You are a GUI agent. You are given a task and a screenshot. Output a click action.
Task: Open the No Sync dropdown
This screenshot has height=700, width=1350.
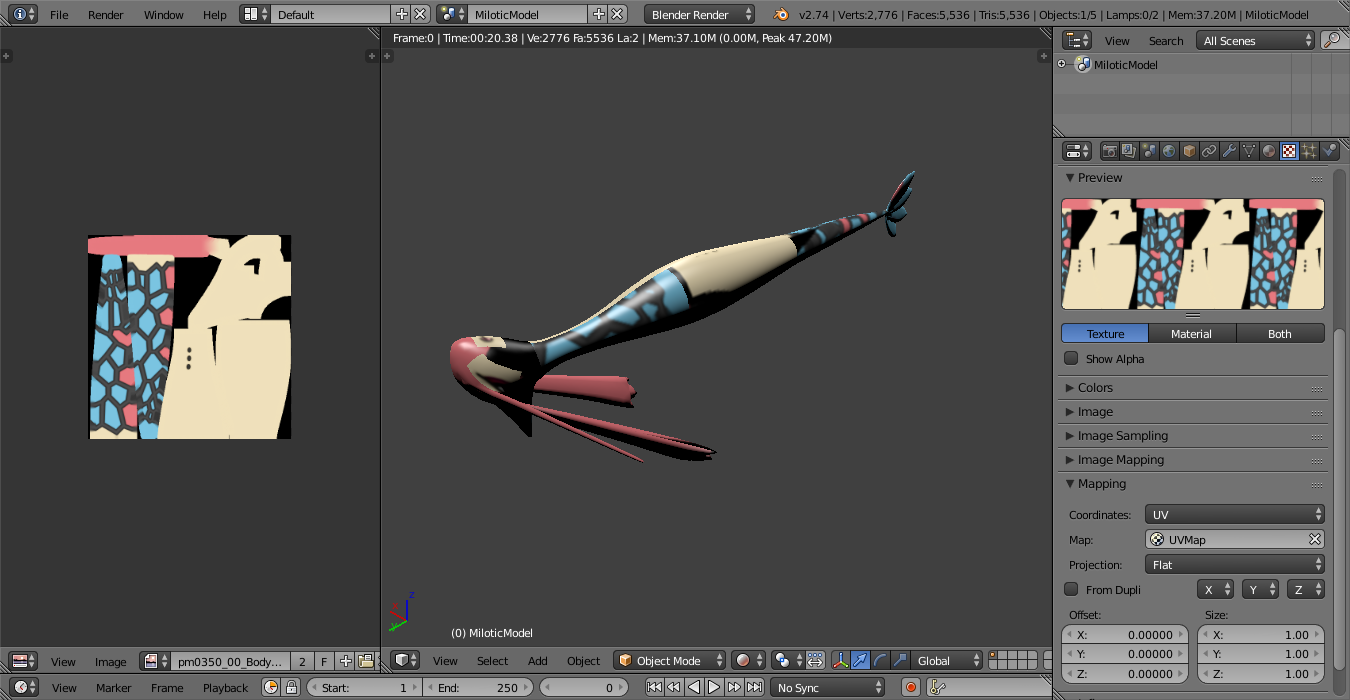click(829, 687)
